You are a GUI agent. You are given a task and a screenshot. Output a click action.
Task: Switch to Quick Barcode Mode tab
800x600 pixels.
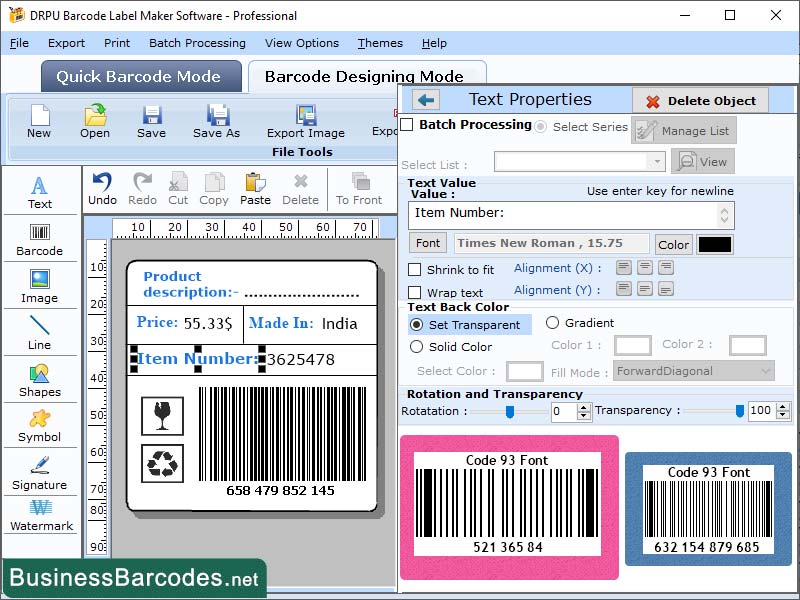pyautogui.click(x=140, y=76)
